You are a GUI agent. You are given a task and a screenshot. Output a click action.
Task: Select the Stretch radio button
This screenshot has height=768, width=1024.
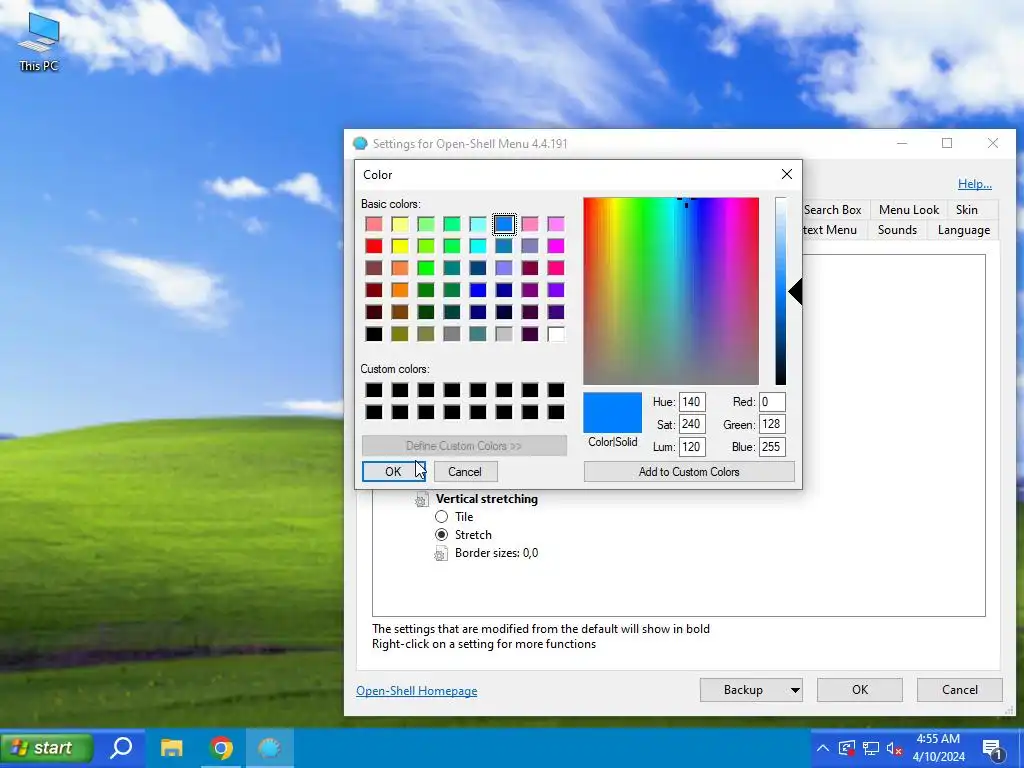(441, 535)
